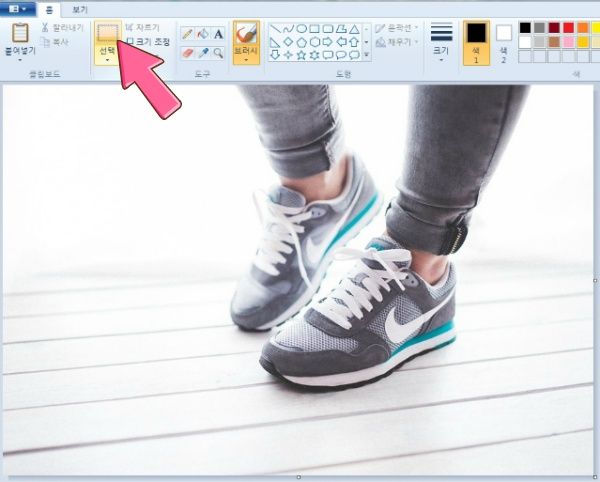This screenshot has height=482, width=600.
Task: Pick the Rounded rectangle shape
Action: pyautogui.click(x=328, y=29)
